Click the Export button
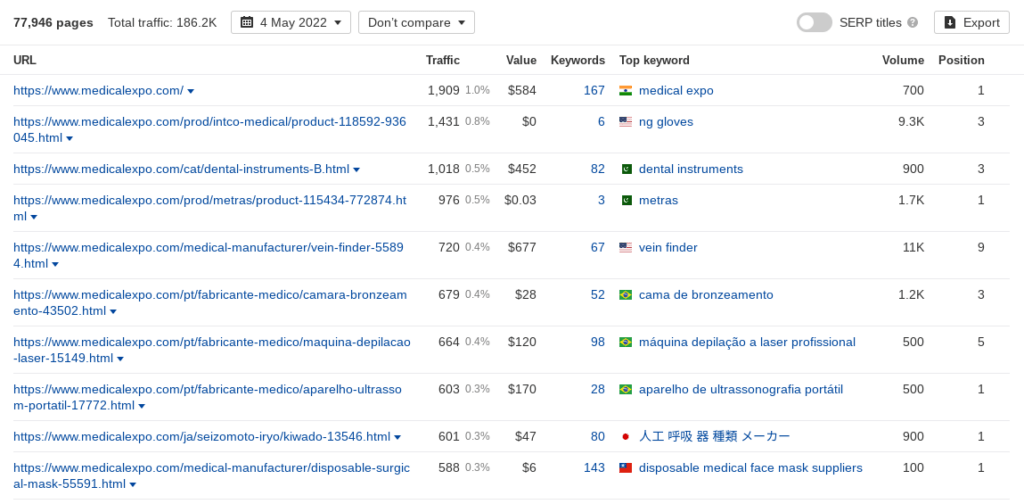This screenshot has height=504, width=1024. 972,22
